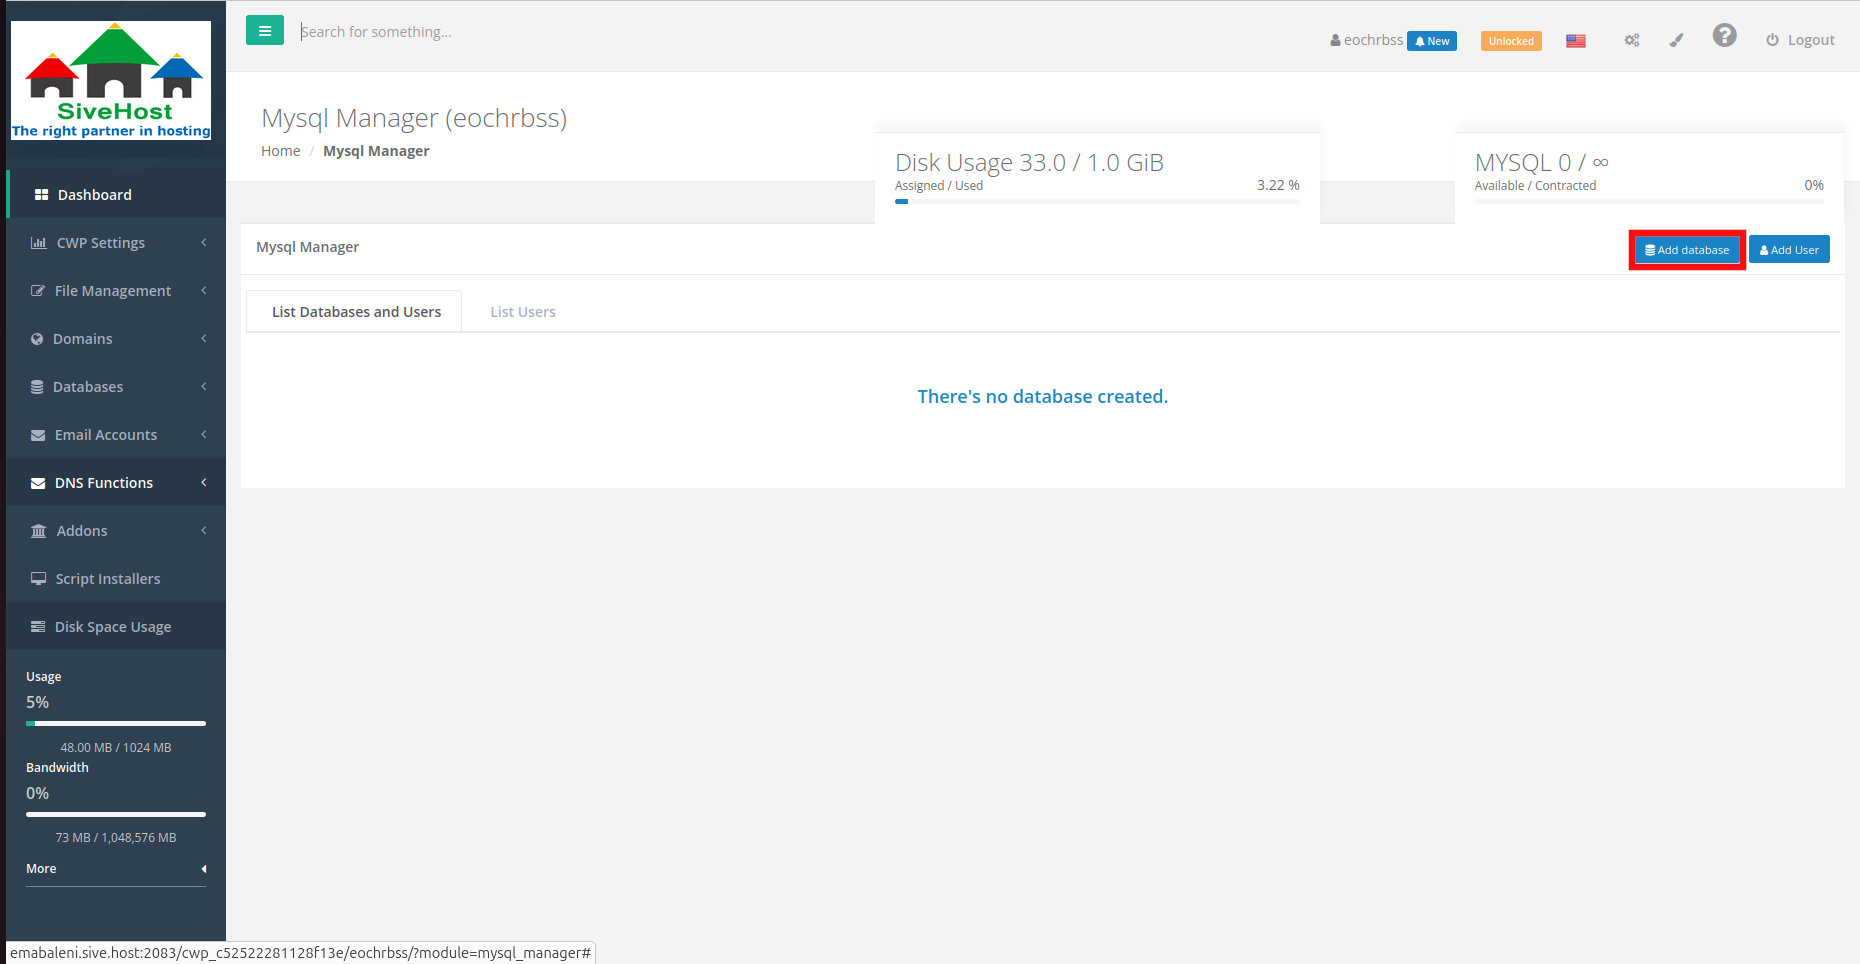Viewport: 1860px width, 964px height.
Task: Click the Home breadcrumb link
Action: coord(280,151)
